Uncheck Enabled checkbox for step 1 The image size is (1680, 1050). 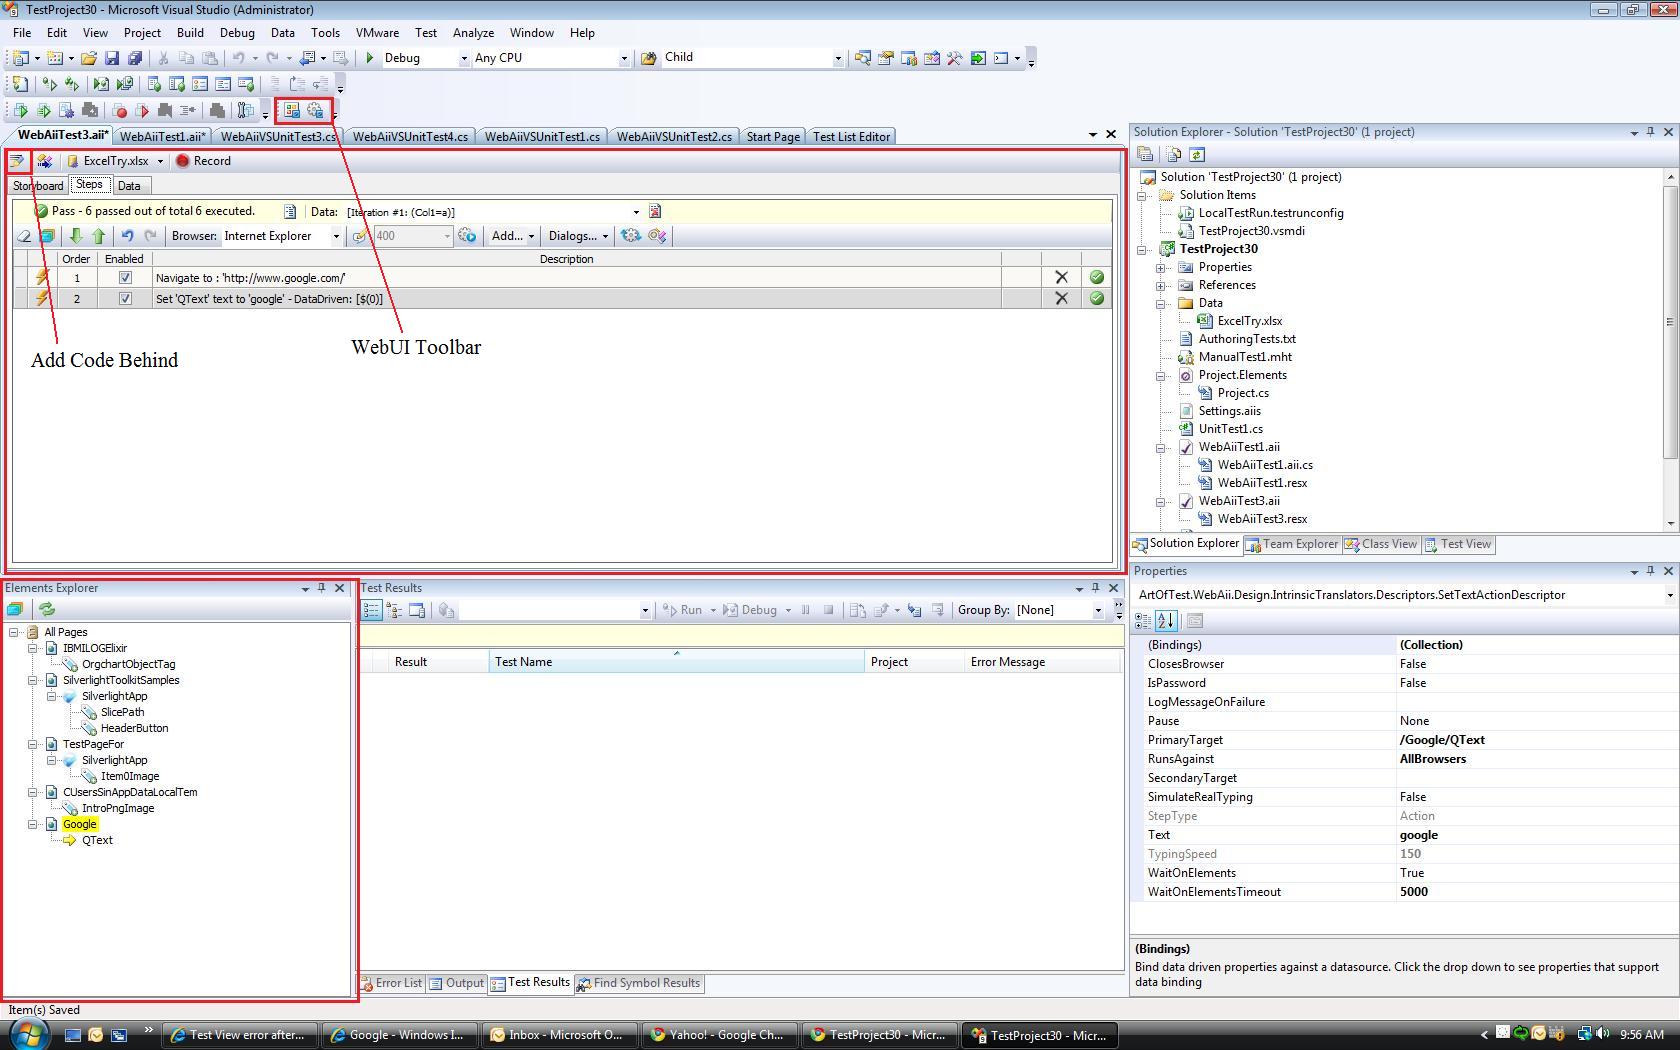point(125,277)
